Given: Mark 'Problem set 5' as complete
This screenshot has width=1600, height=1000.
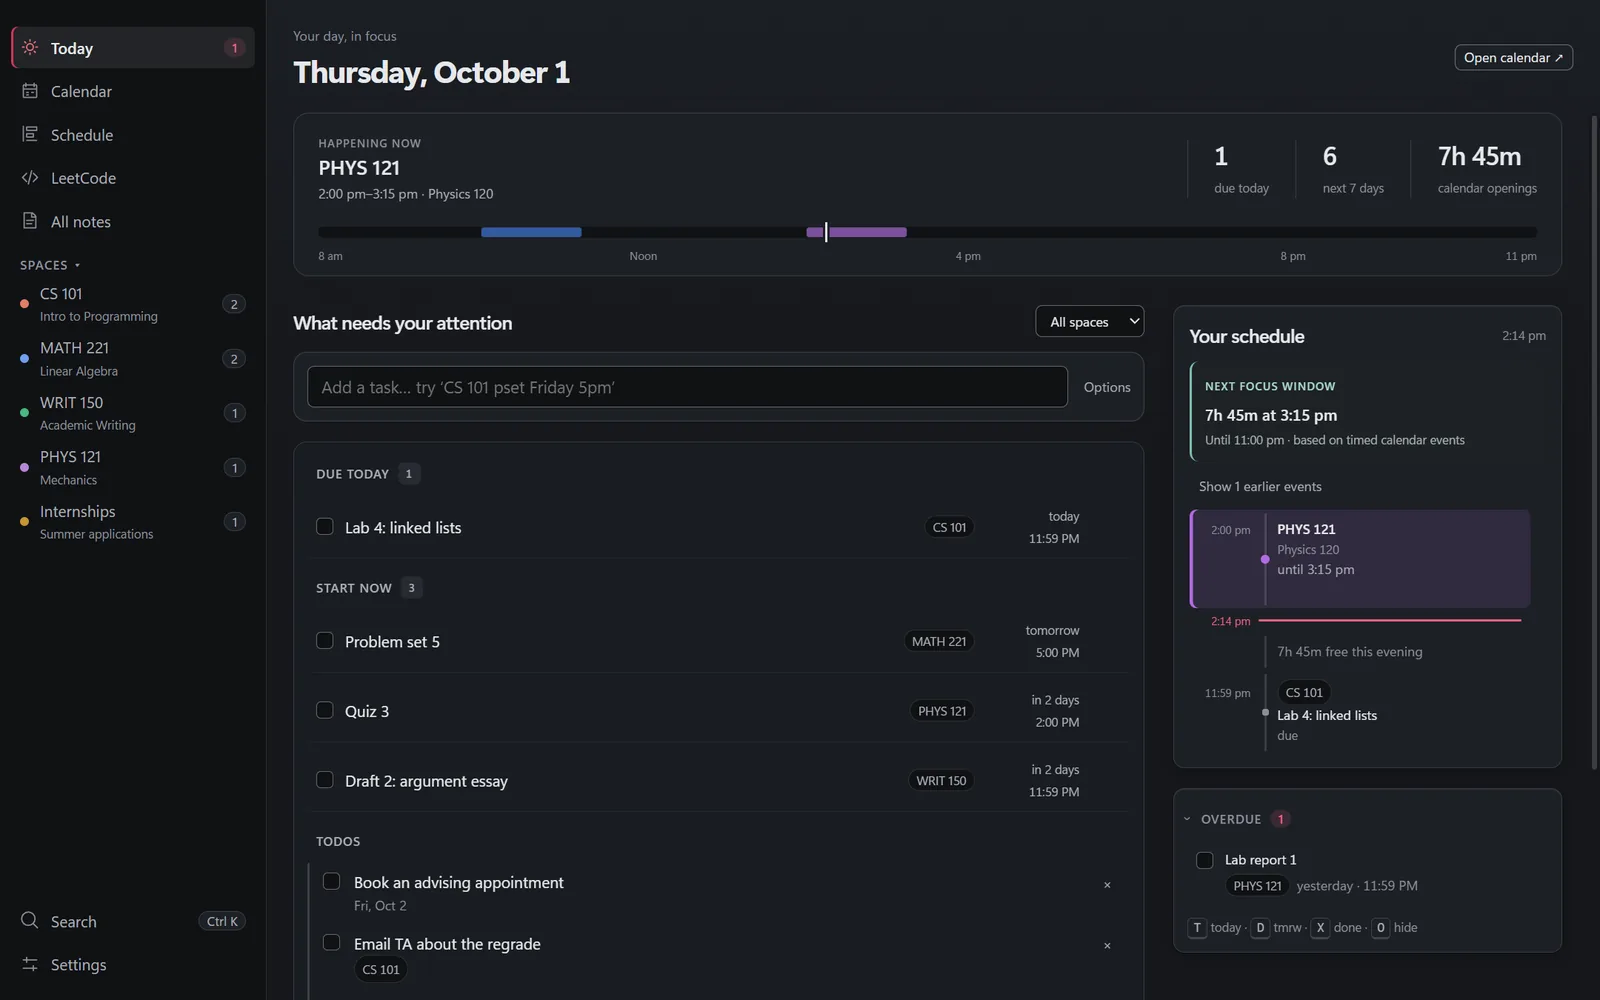Looking at the screenshot, I should (x=325, y=640).
